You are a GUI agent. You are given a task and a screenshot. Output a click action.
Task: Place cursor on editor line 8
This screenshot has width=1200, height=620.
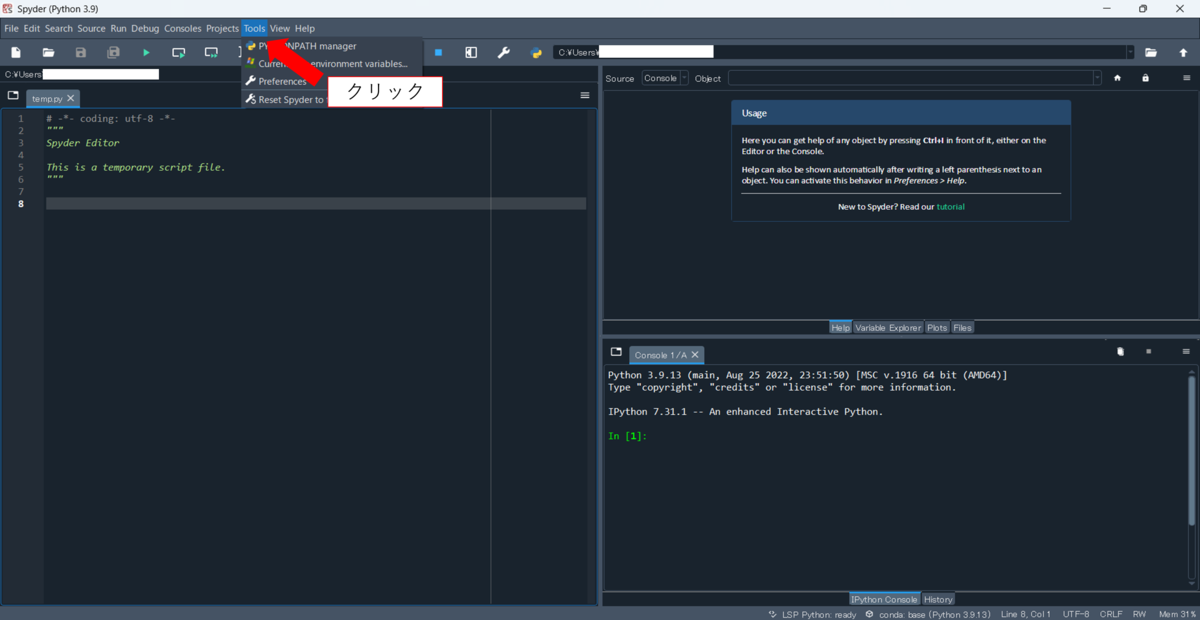[x=315, y=204]
